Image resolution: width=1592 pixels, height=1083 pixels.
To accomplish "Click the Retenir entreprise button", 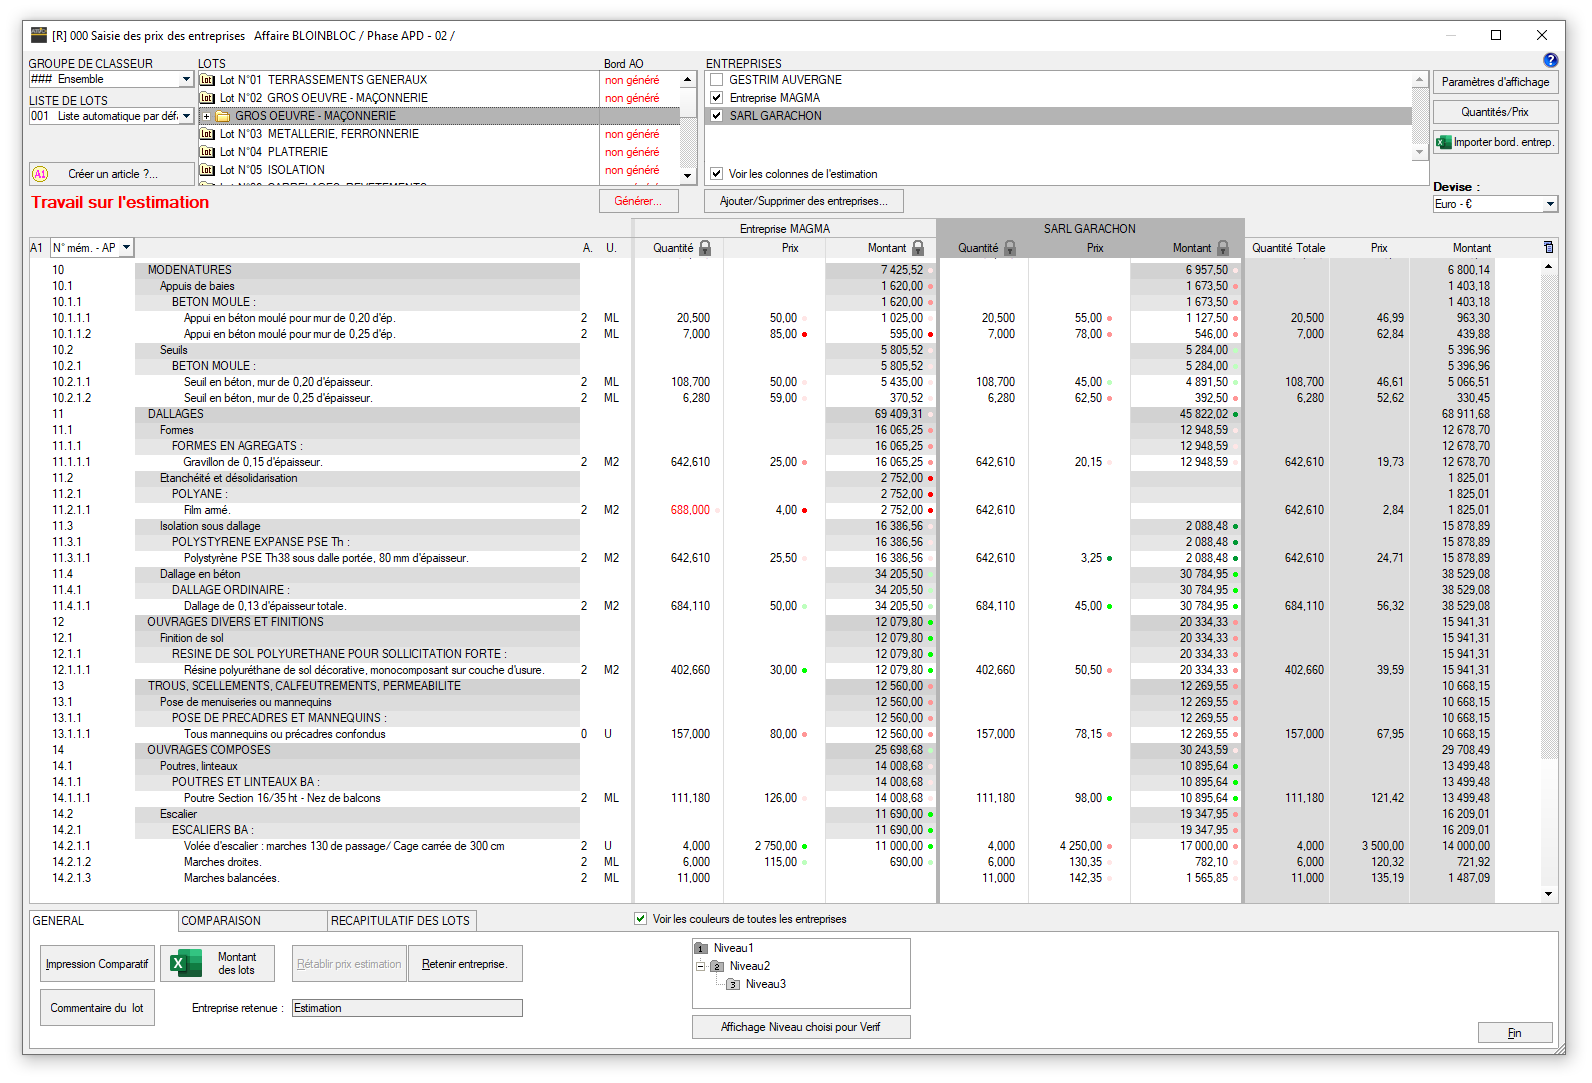I will pyautogui.click(x=465, y=964).
